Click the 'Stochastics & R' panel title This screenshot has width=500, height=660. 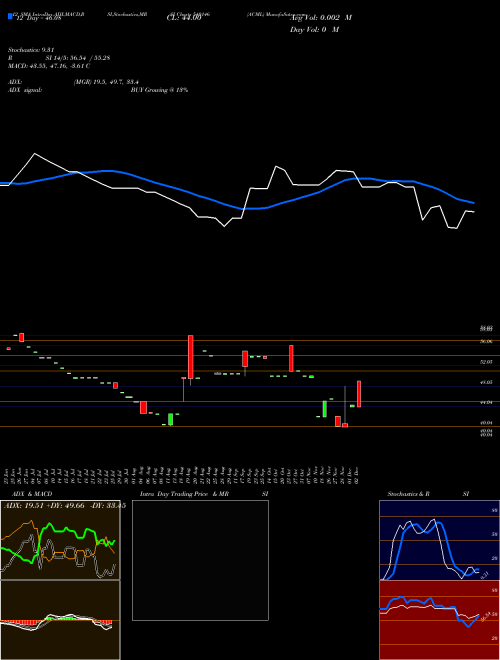[x=408, y=494]
